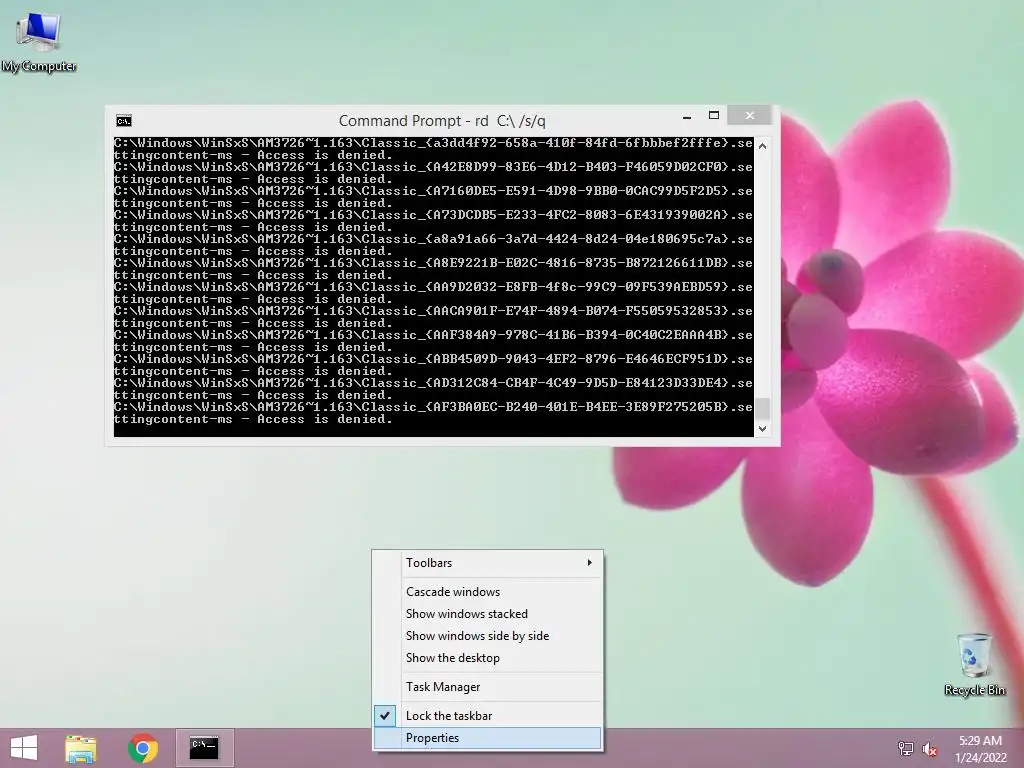
Task: Click the Command Prompt scroll down arrow
Action: [x=762, y=429]
